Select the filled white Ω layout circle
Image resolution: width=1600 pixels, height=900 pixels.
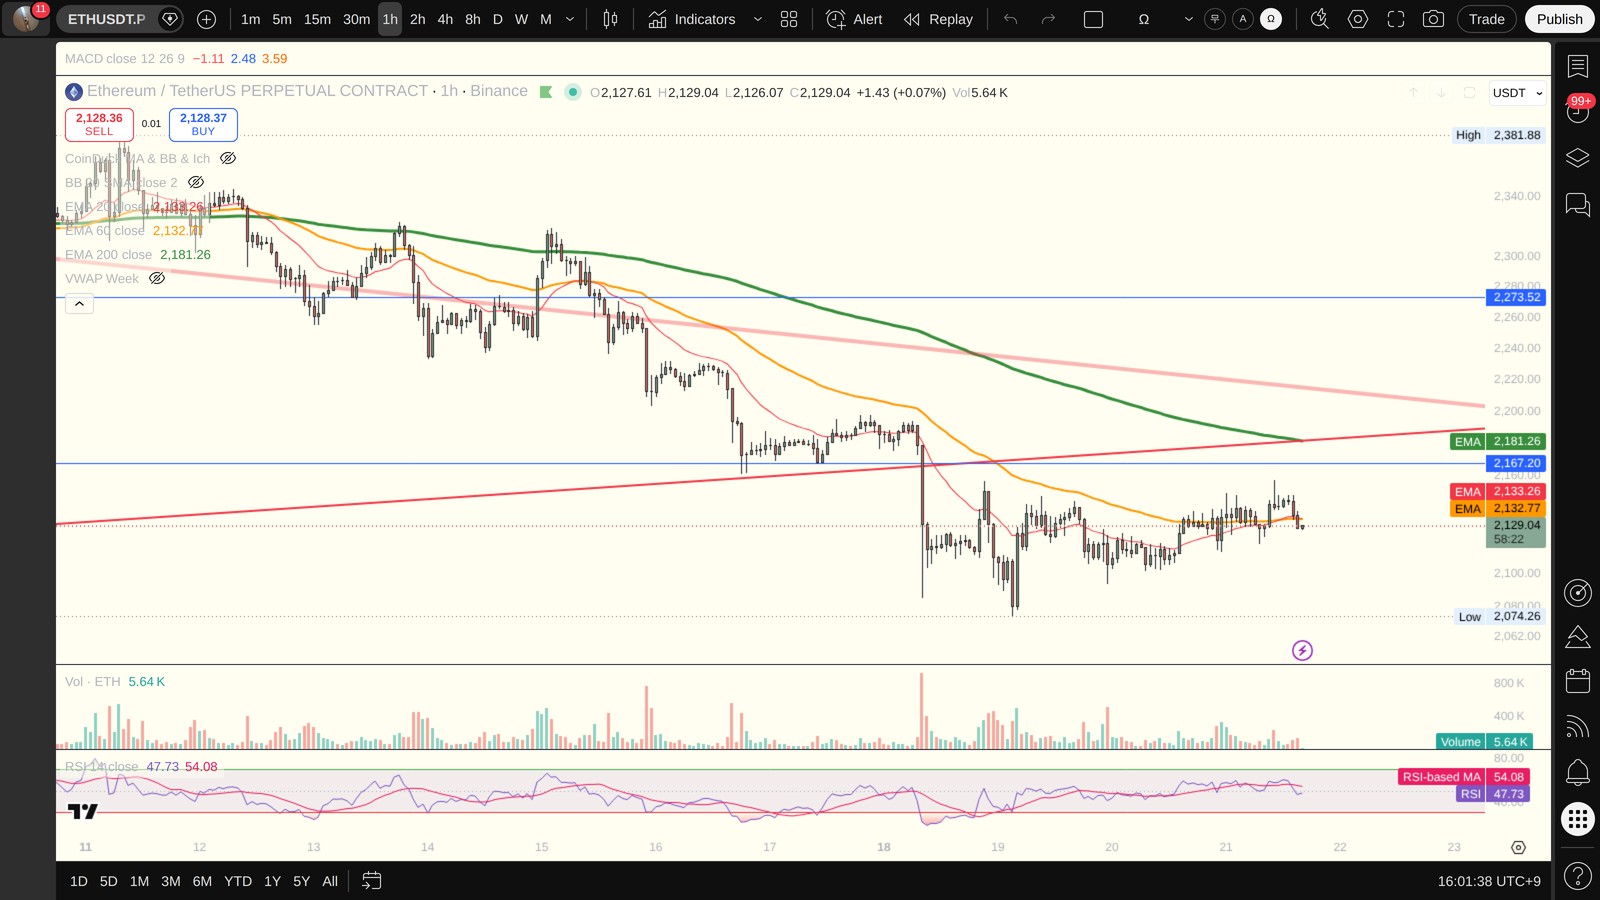click(1271, 19)
